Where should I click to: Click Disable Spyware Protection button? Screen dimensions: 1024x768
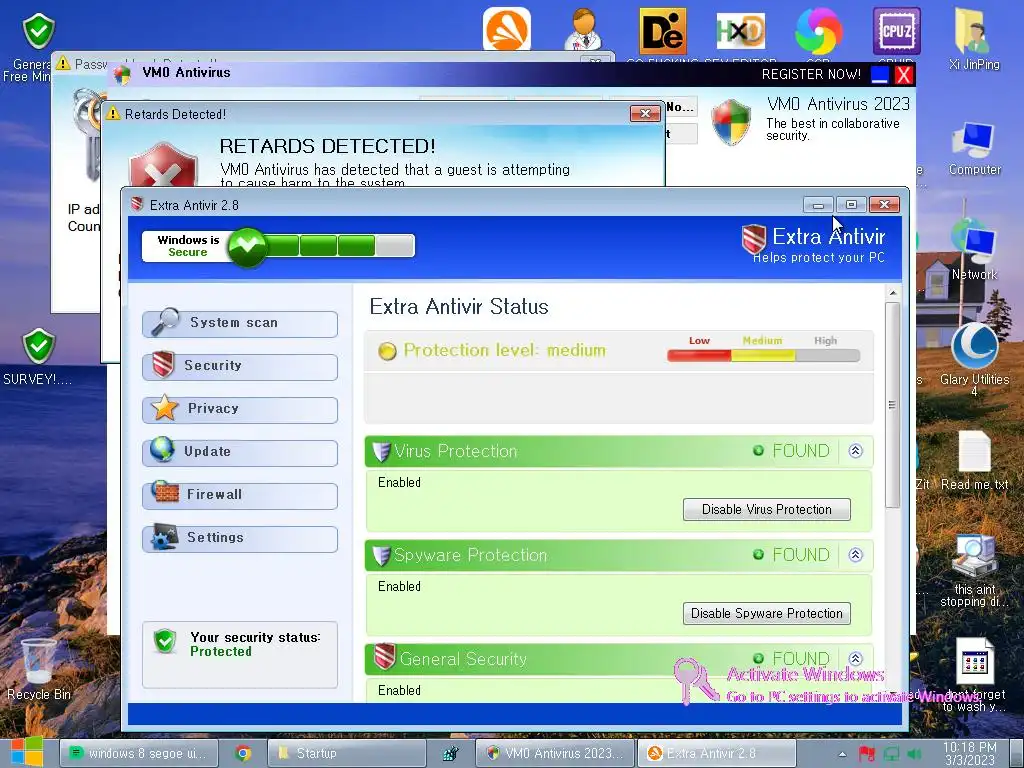click(x=767, y=613)
